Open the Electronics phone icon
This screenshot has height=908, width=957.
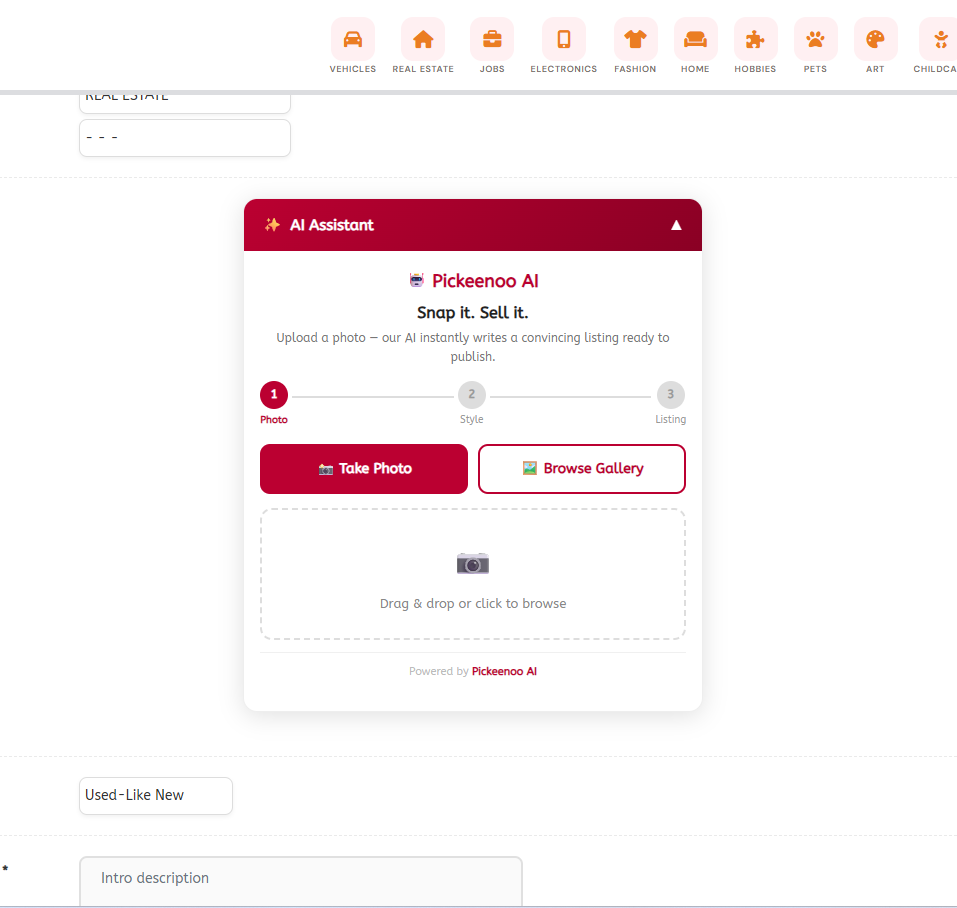click(x=564, y=39)
